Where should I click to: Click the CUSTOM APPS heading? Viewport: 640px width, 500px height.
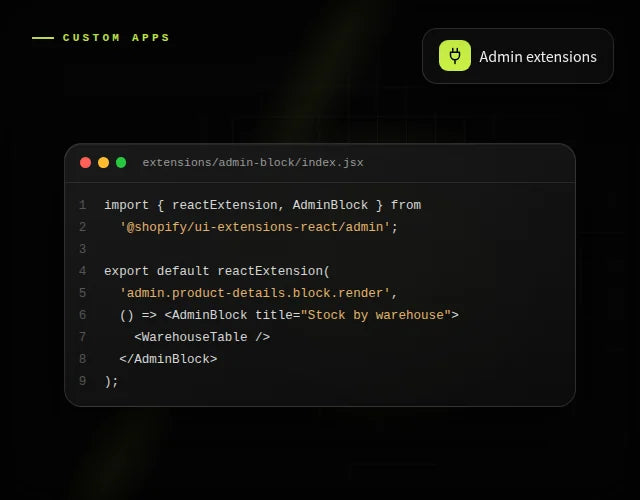point(116,38)
